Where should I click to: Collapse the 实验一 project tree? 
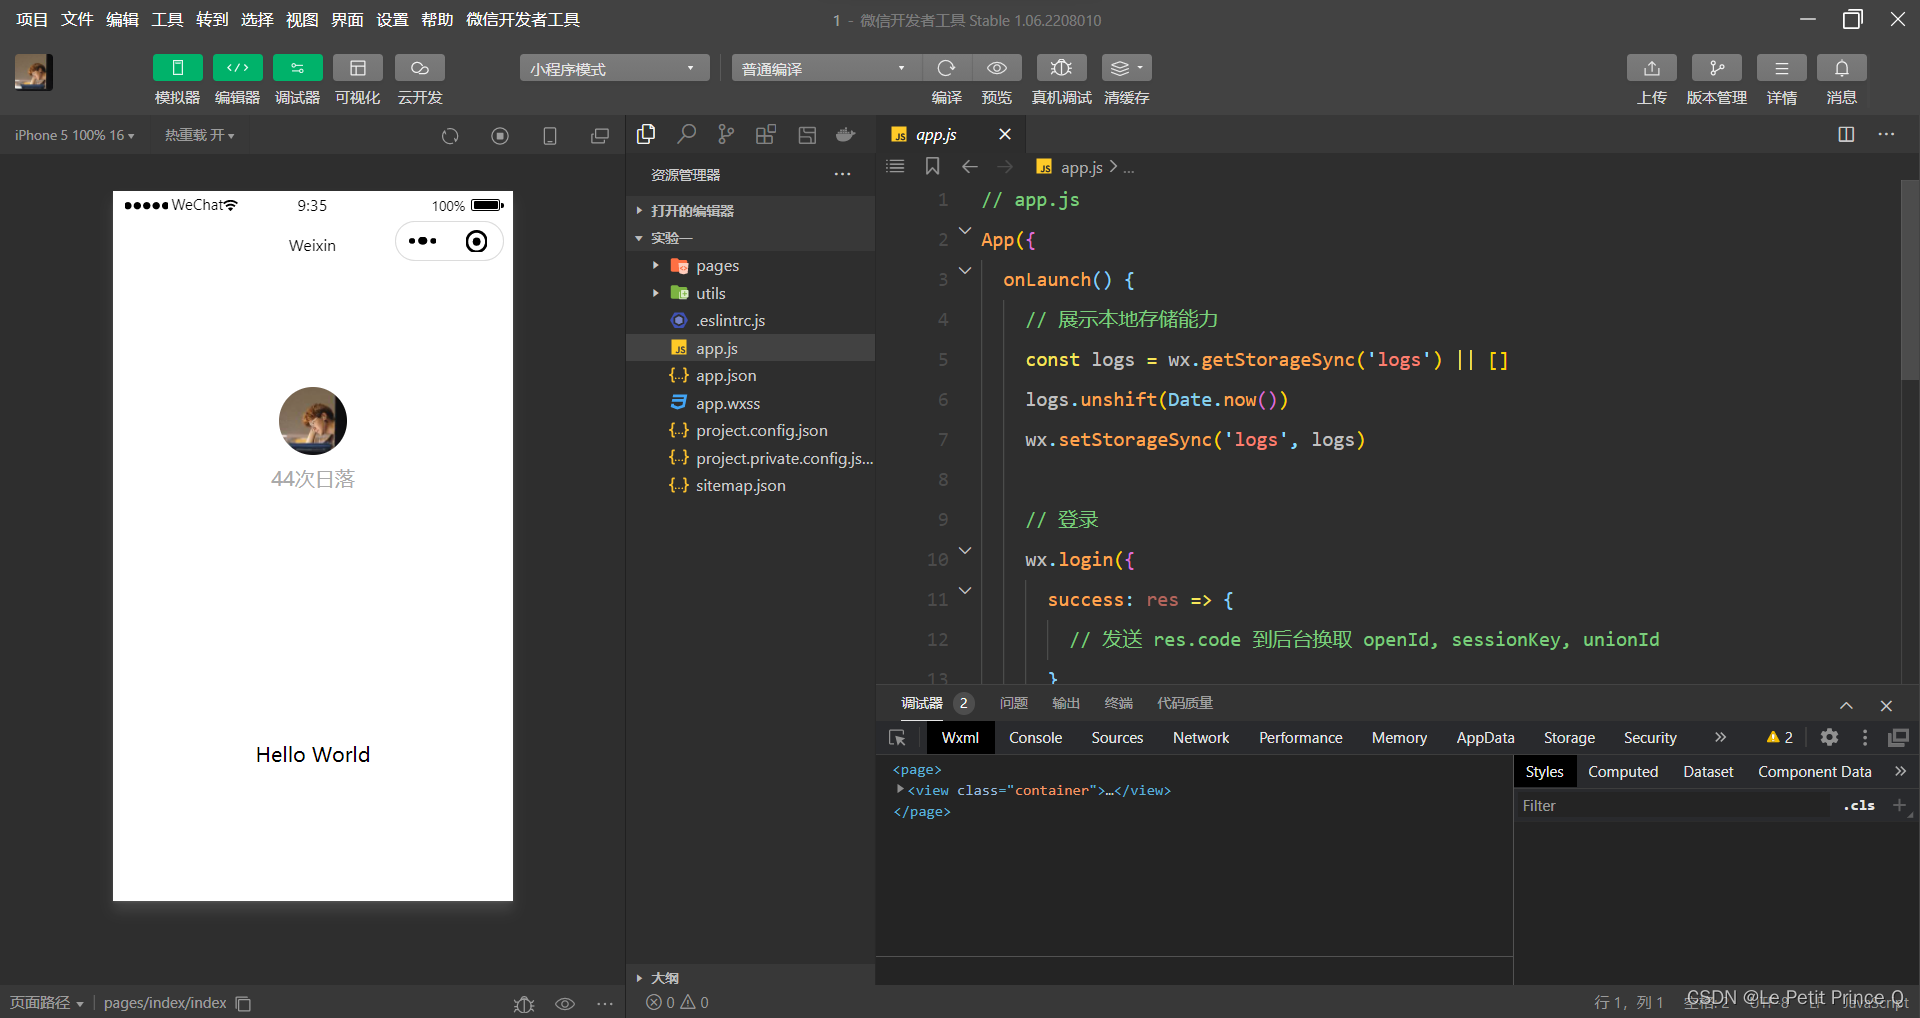tap(750, 238)
